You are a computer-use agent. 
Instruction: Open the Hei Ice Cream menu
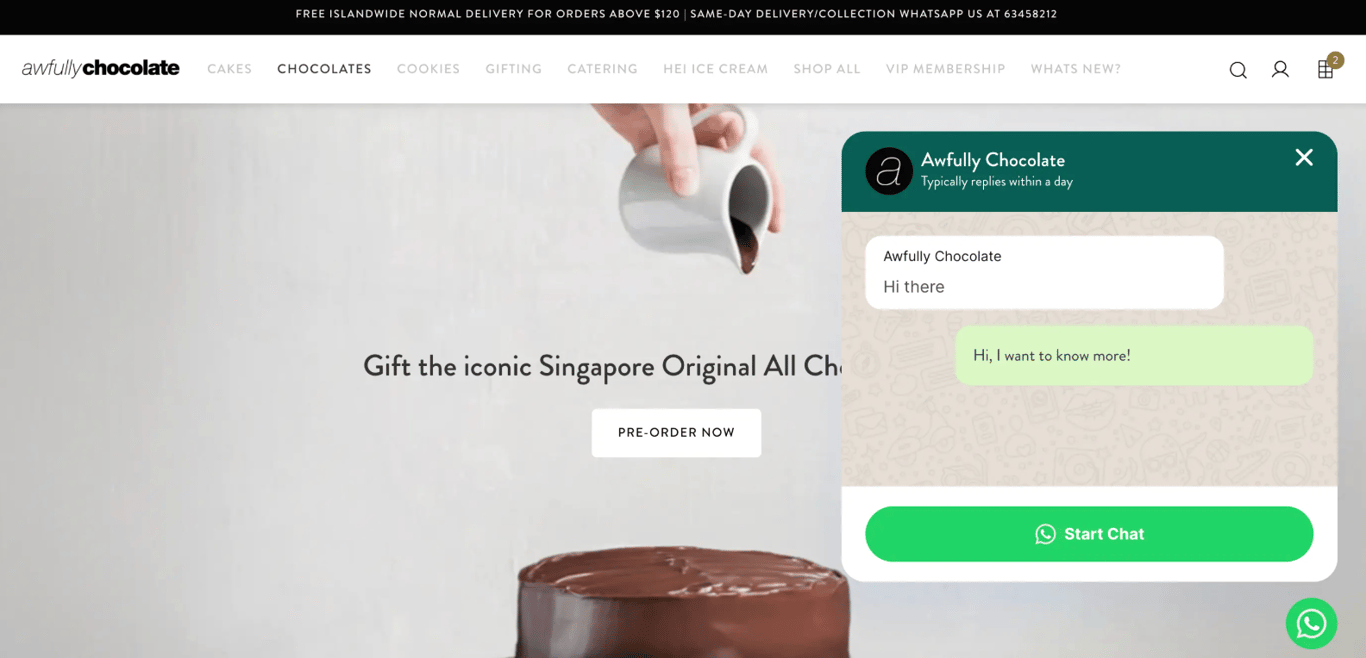(x=716, y=69)
